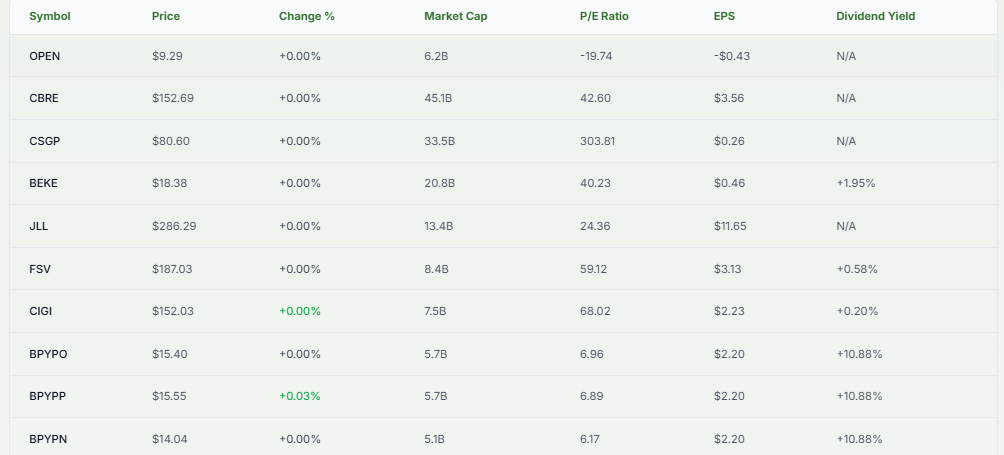Click CSGP P/E ratio 303.81 cell
1004x455 pixels.
click(597, 141)
